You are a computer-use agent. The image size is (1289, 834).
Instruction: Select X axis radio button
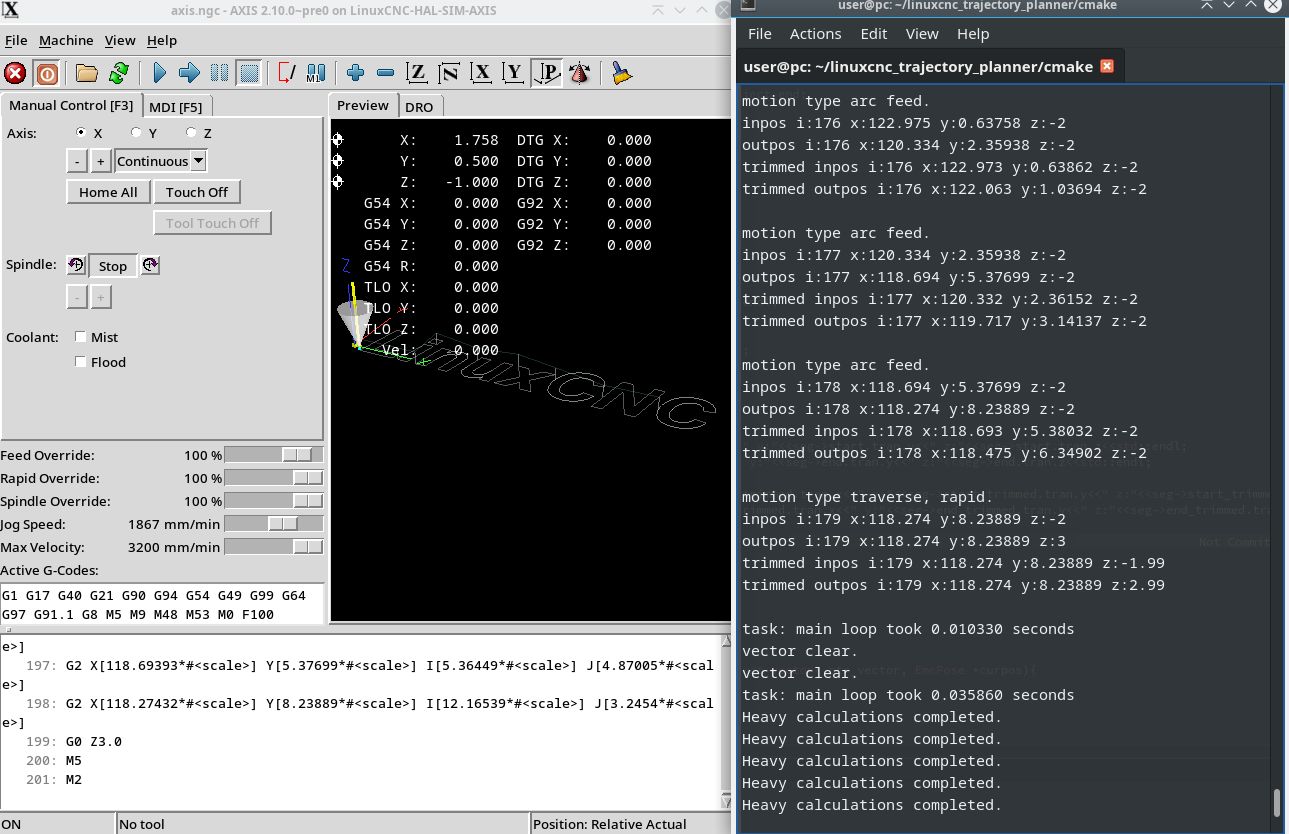point(82,133)
